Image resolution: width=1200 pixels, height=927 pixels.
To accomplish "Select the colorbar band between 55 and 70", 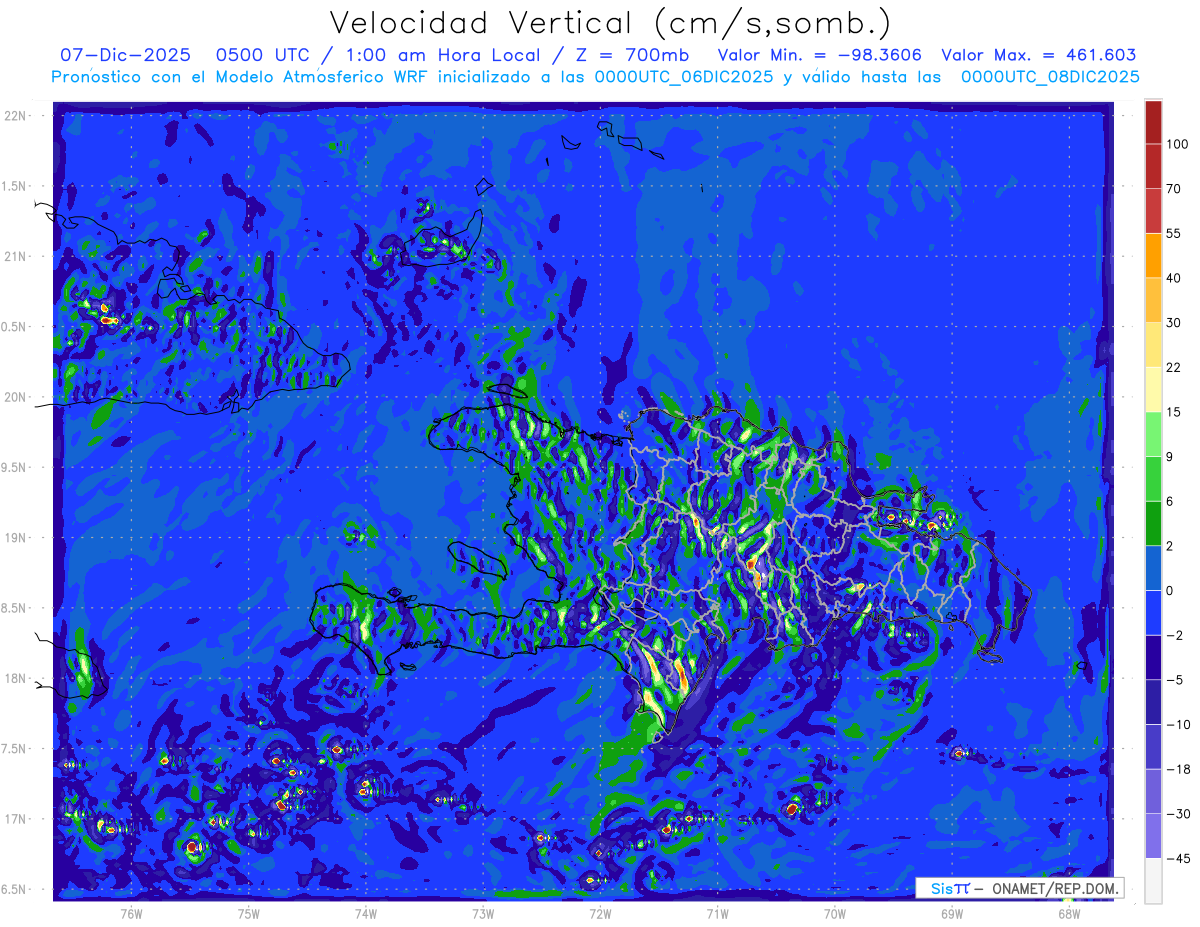I will pyautogui.click(x=1153, y=210).
